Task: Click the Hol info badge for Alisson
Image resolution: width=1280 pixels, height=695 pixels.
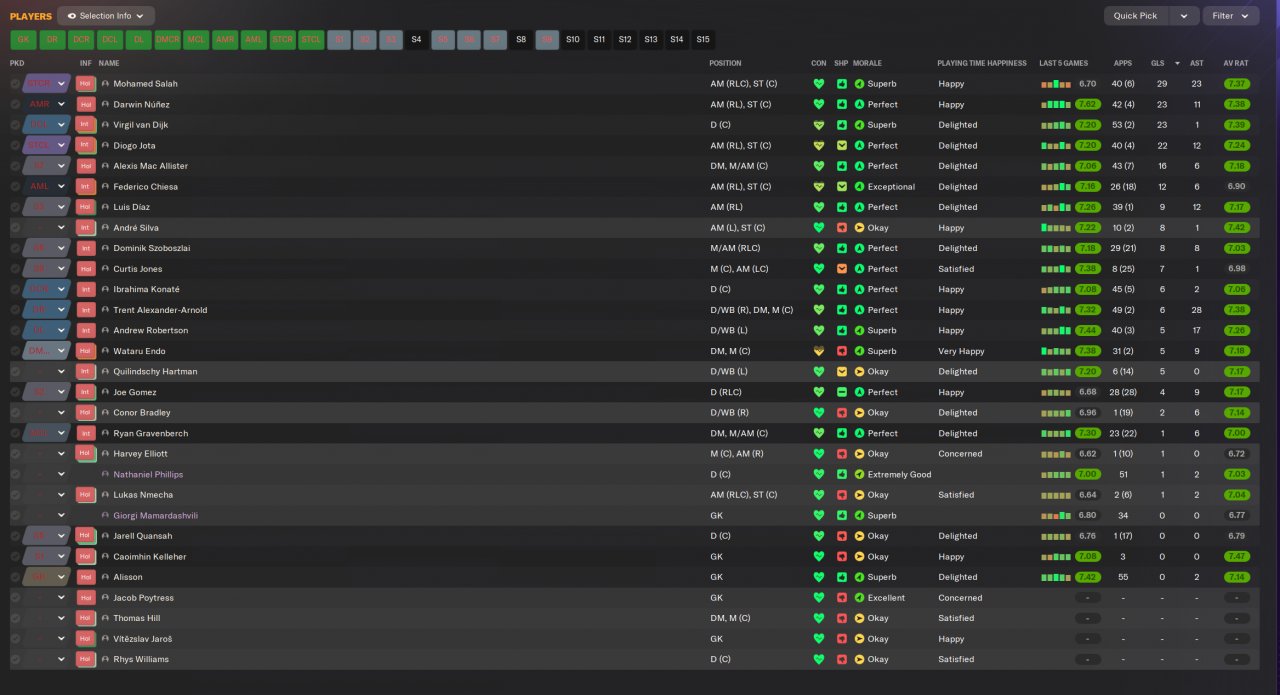Action: pos(85,577)
